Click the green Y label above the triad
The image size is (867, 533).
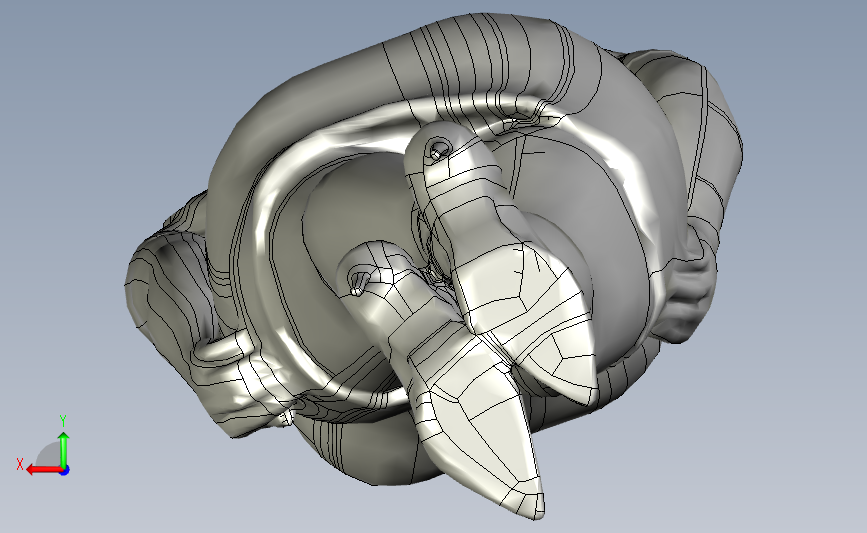pyautogui.click(x=63, y=421)
